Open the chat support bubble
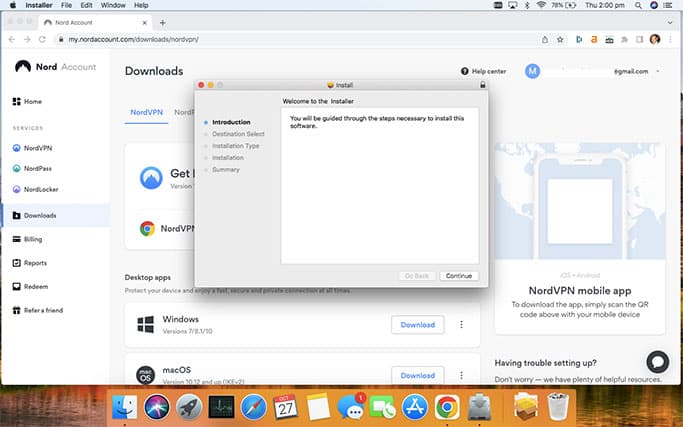Viewport: 683px width, 427px height. (658, 362)
